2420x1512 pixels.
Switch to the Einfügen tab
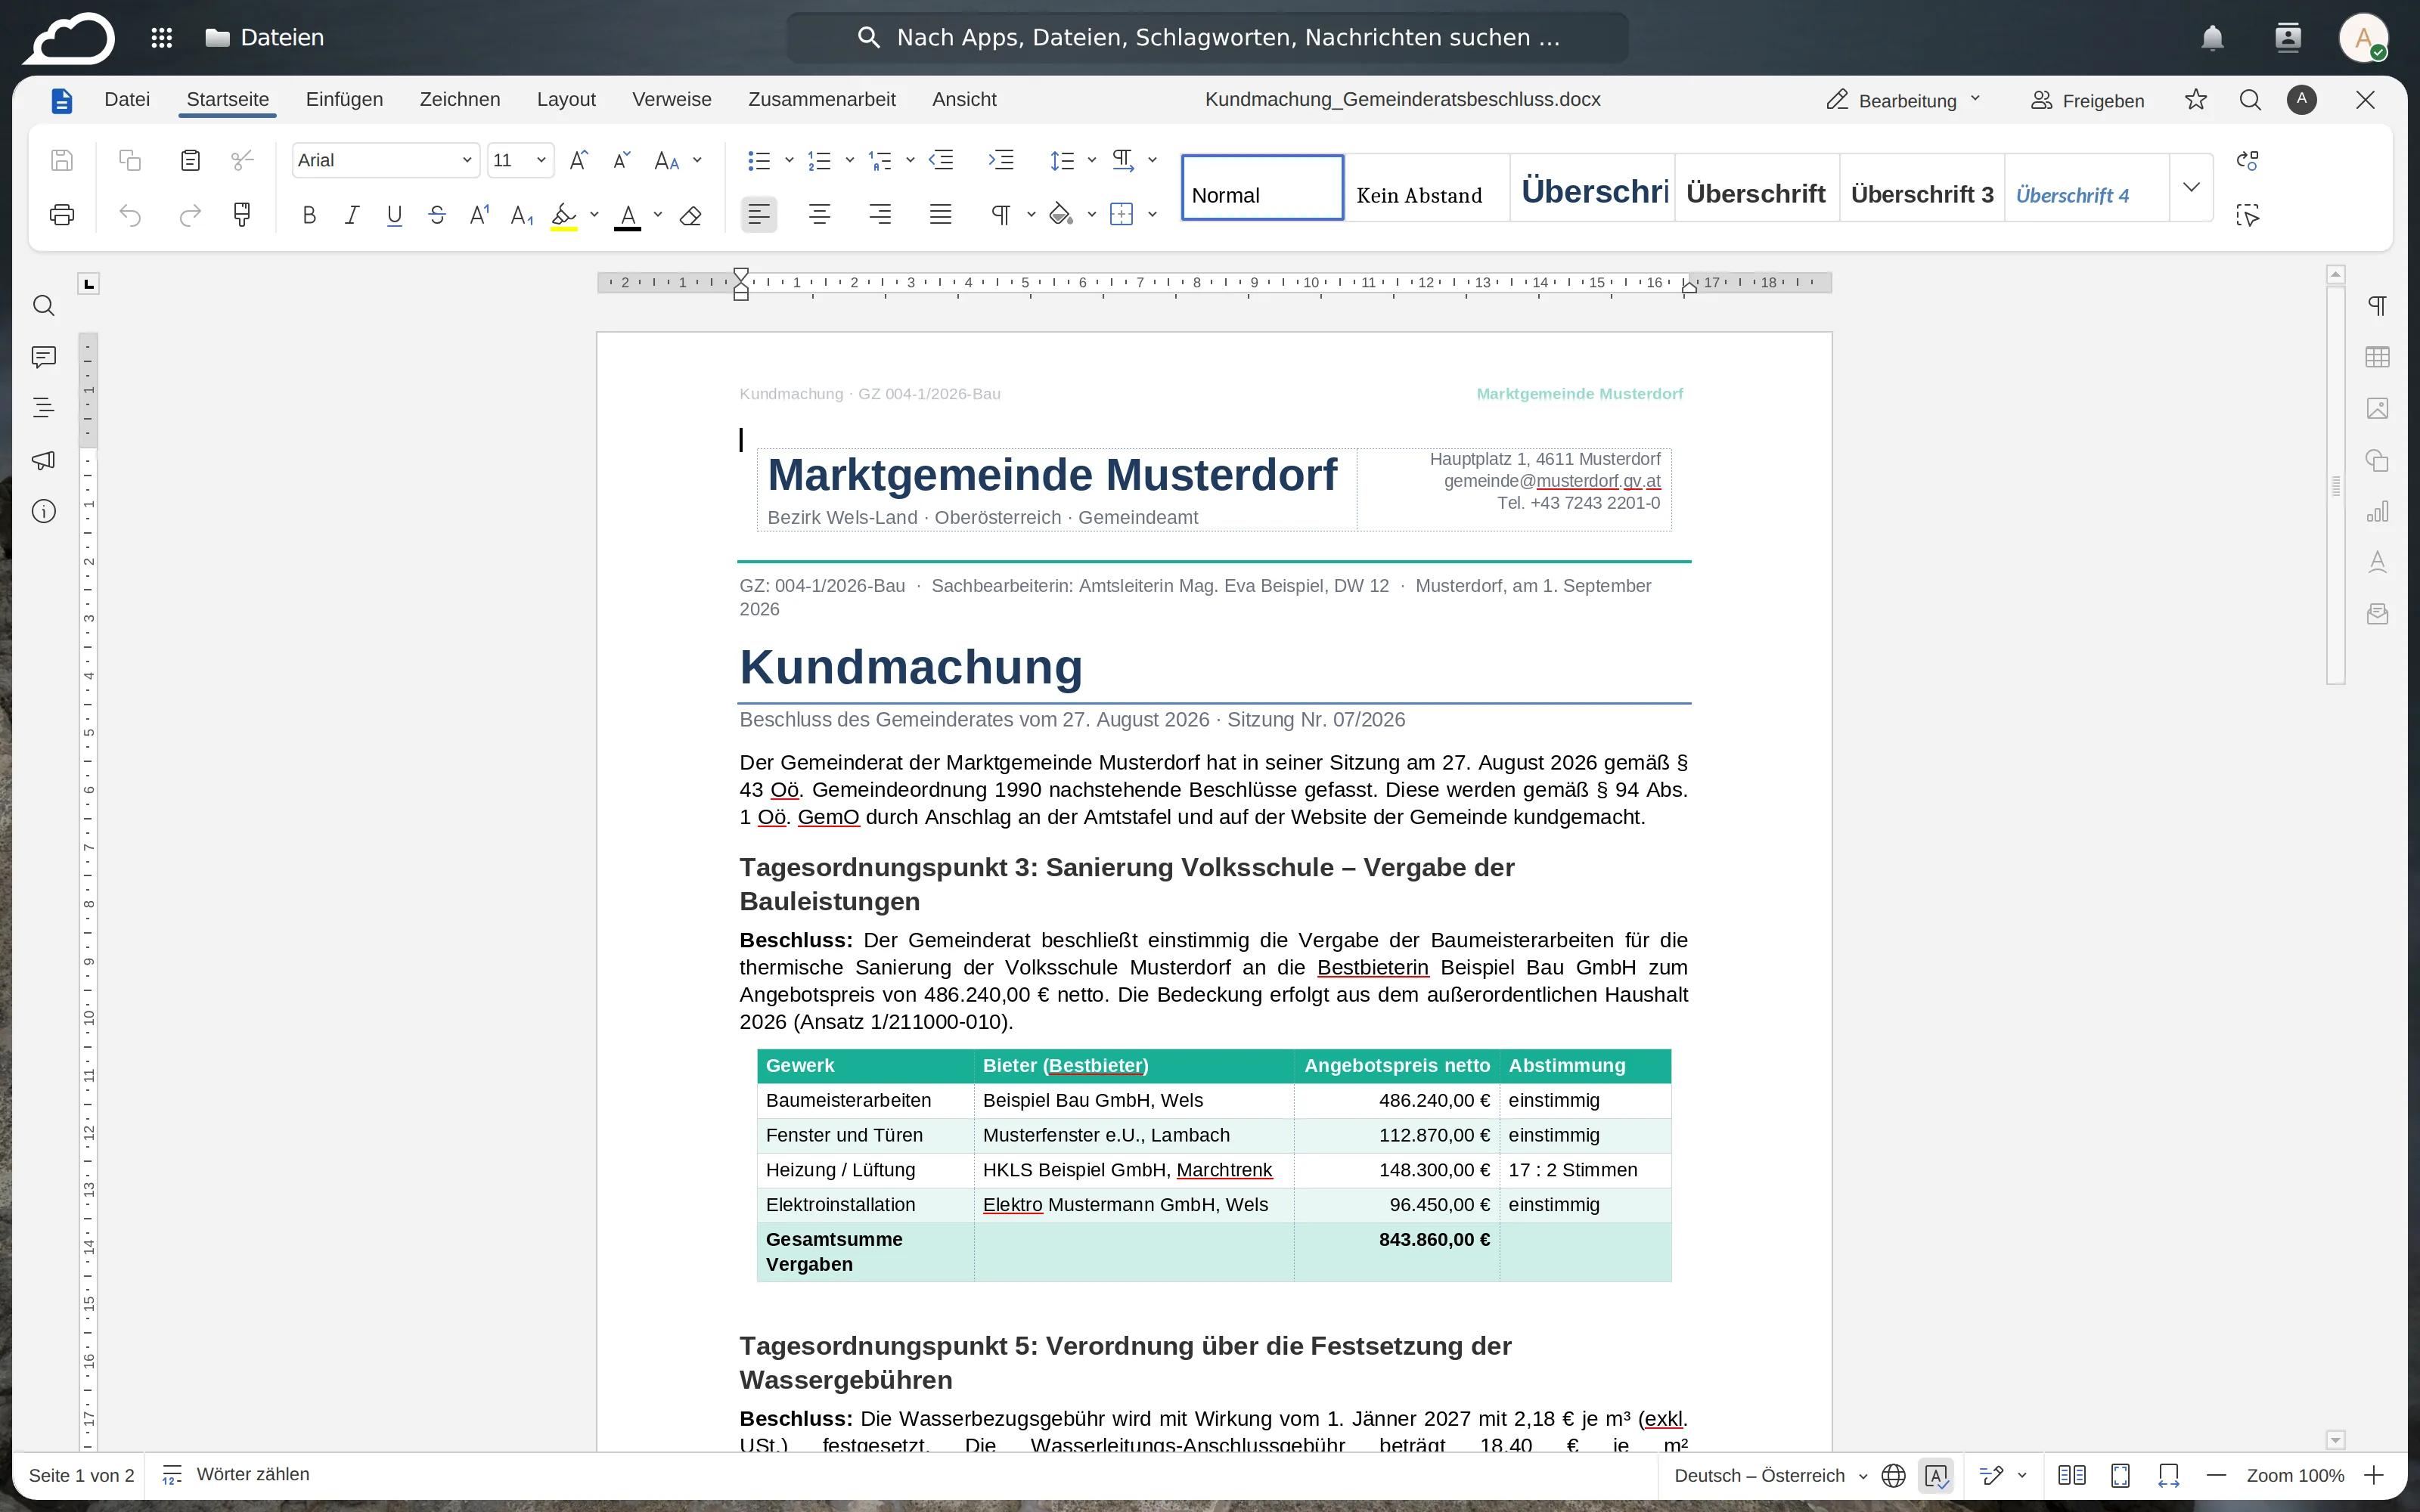point(344,100)
